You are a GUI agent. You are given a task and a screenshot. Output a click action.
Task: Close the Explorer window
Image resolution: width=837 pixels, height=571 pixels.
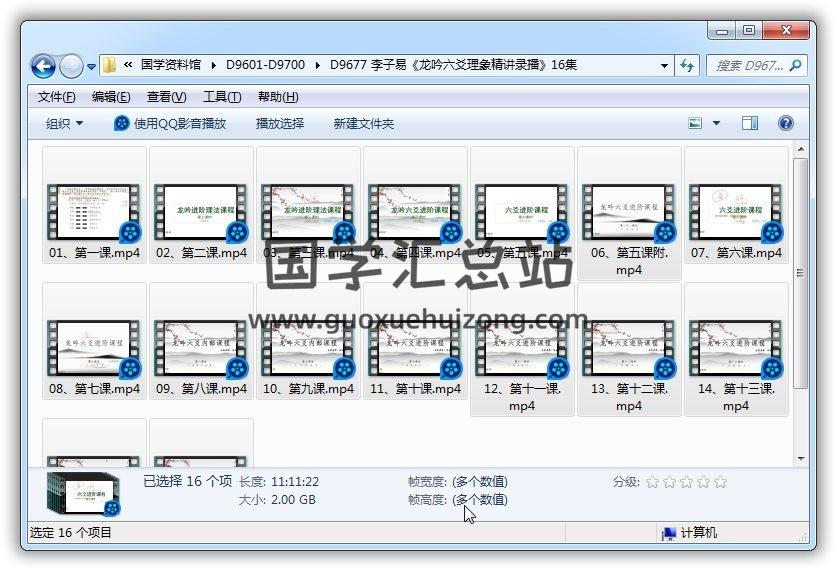pos(785,31)
